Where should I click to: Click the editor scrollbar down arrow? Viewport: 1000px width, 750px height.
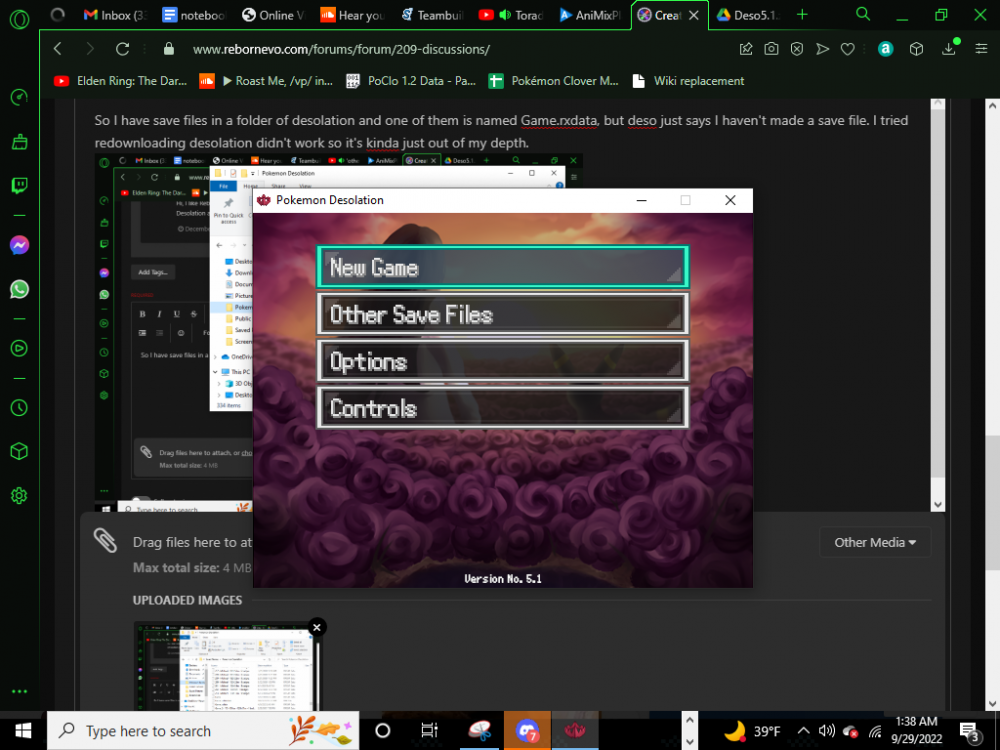tap(938, 504)
